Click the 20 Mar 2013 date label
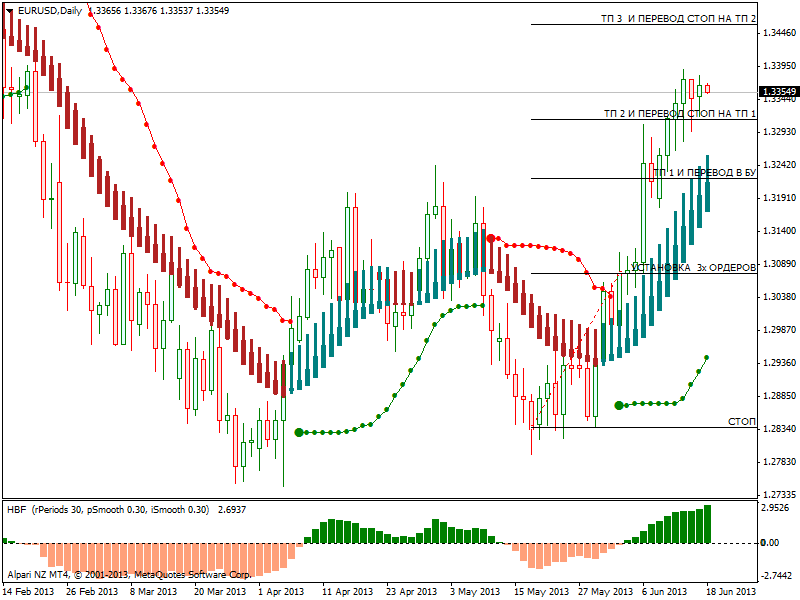The width and height of the screenshot is (800, 600). [220, 592]
